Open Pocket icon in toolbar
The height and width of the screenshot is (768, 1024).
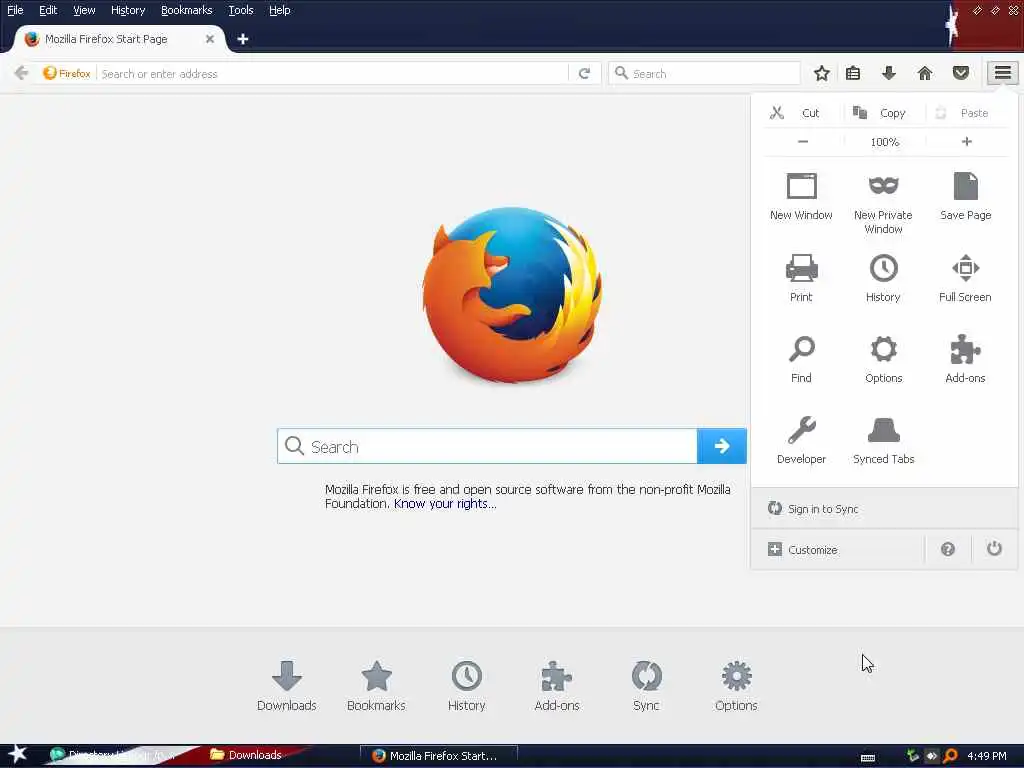tap(961, 73)
